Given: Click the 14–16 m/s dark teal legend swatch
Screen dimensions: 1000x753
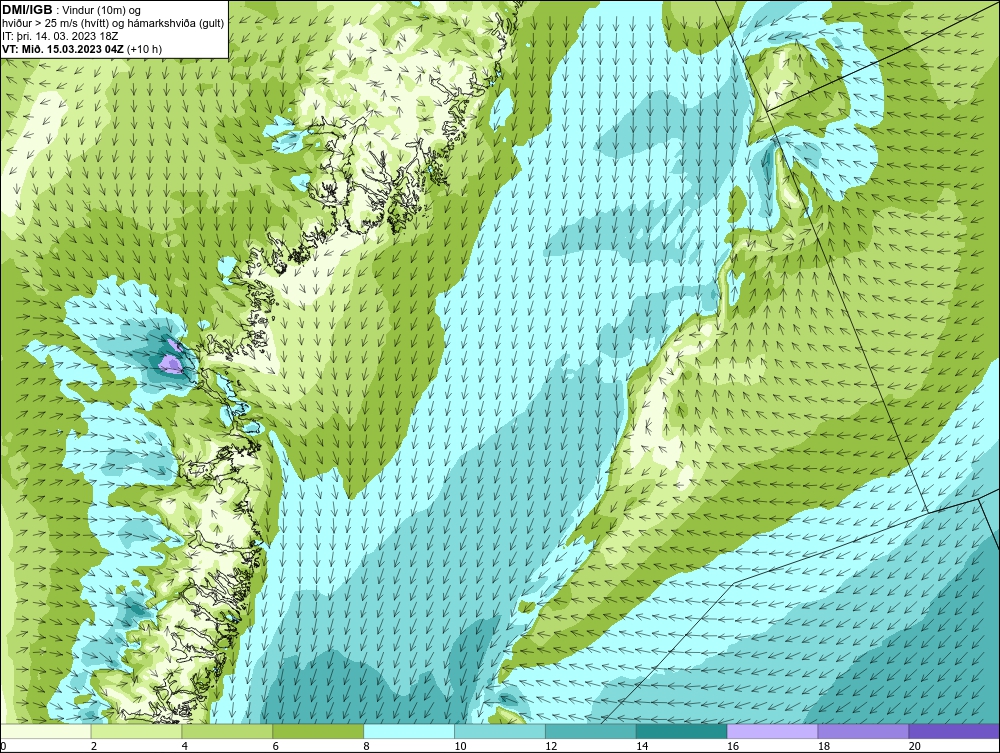Looking at the screenshot, I should click(682, 731).
